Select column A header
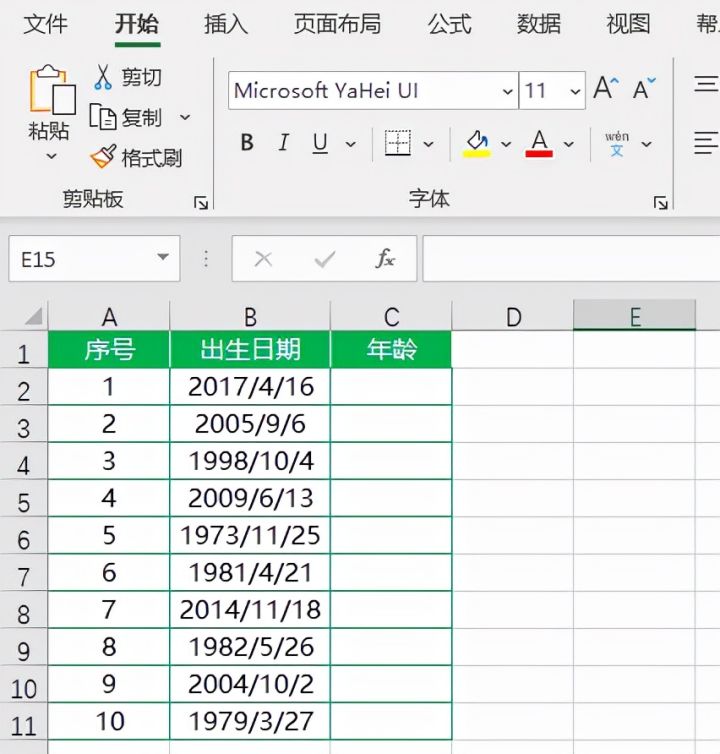Viewport: 720px width, 754px height. [109, 317]
